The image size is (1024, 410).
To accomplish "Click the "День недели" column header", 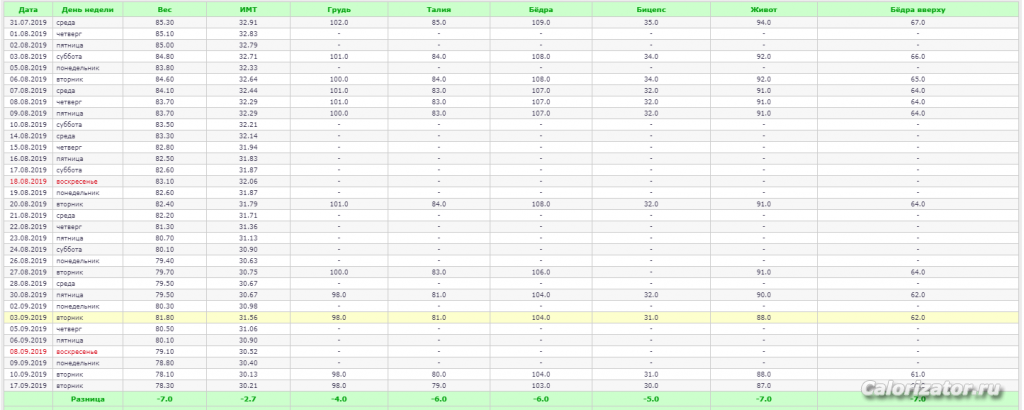I will tap(88, 10).
